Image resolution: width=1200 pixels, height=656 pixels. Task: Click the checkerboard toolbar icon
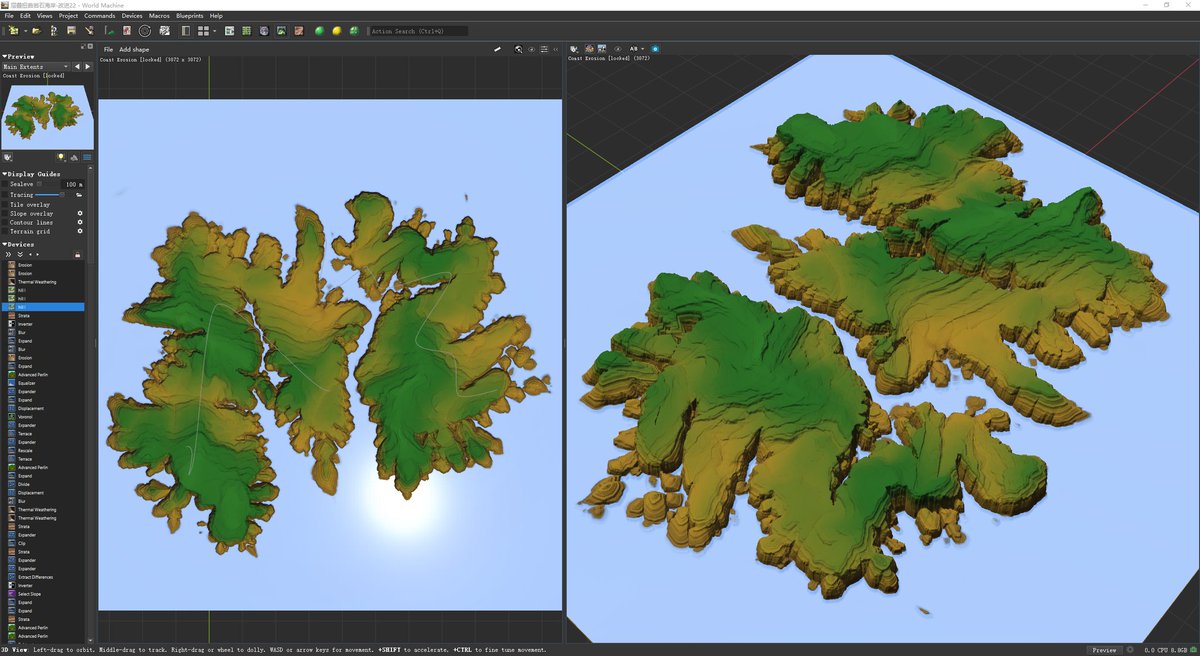click(x=164, y=31)
